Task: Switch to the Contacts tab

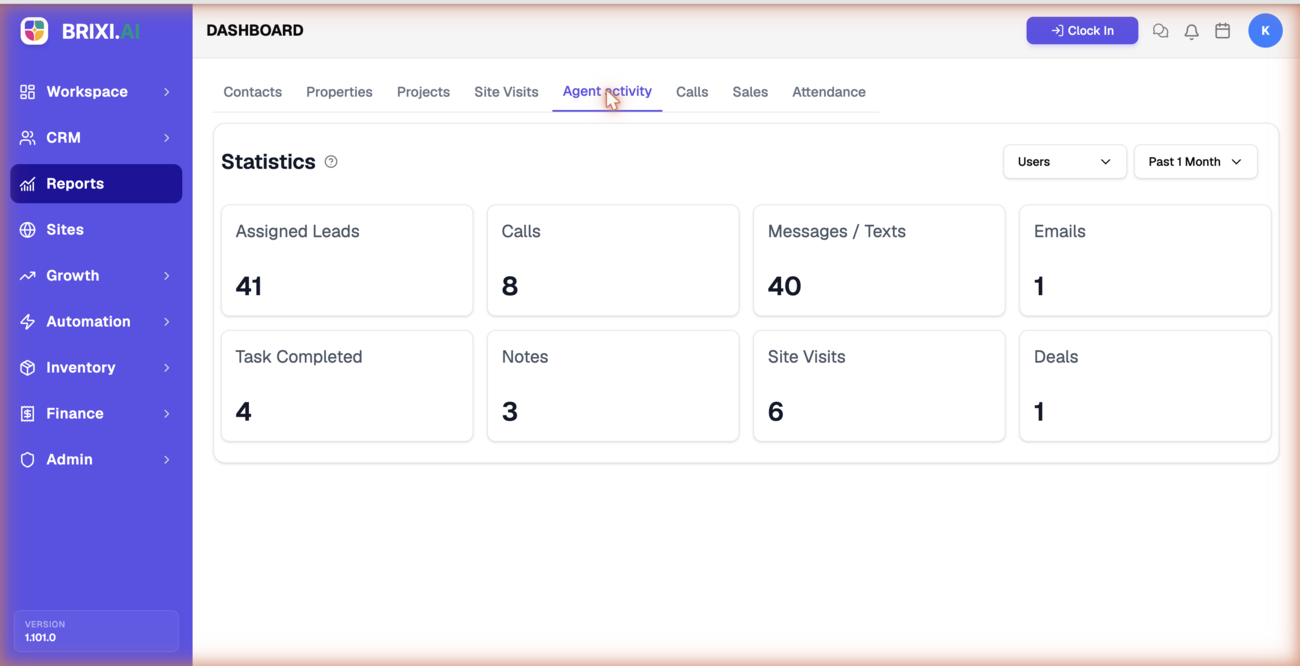Action: [x=252, y=92]
